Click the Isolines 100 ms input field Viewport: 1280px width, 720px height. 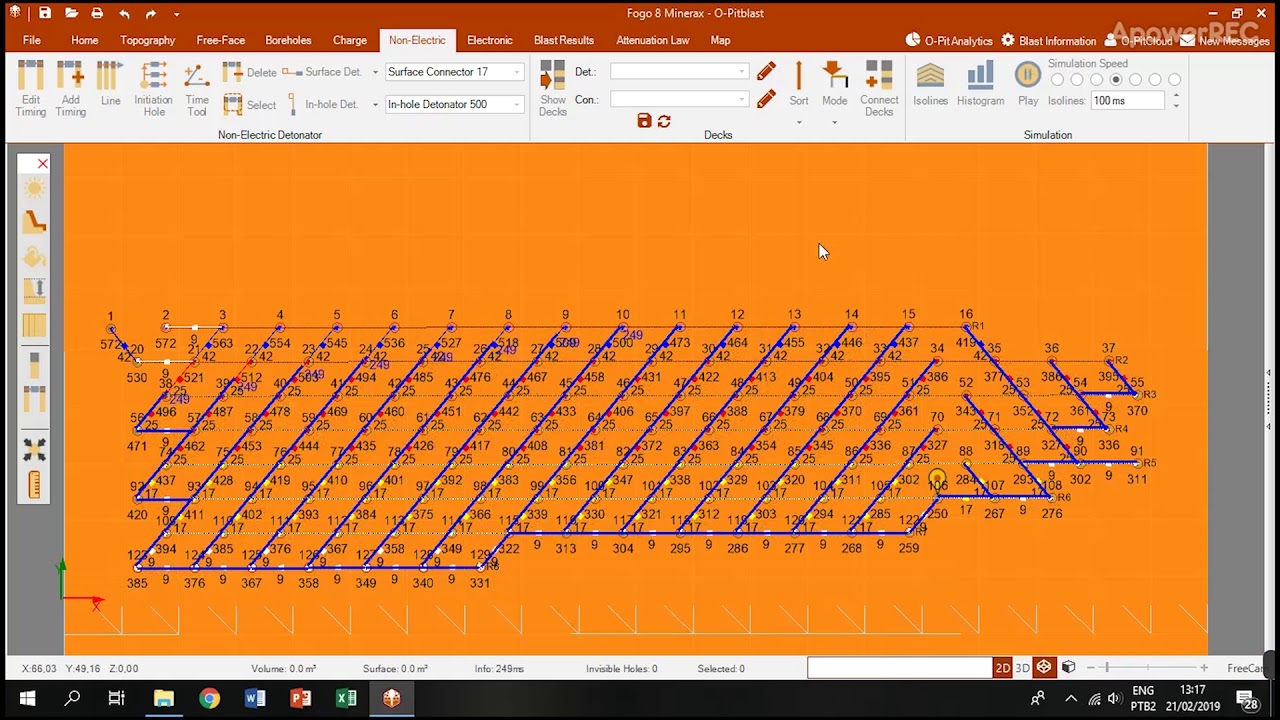tap(1127, 100)
